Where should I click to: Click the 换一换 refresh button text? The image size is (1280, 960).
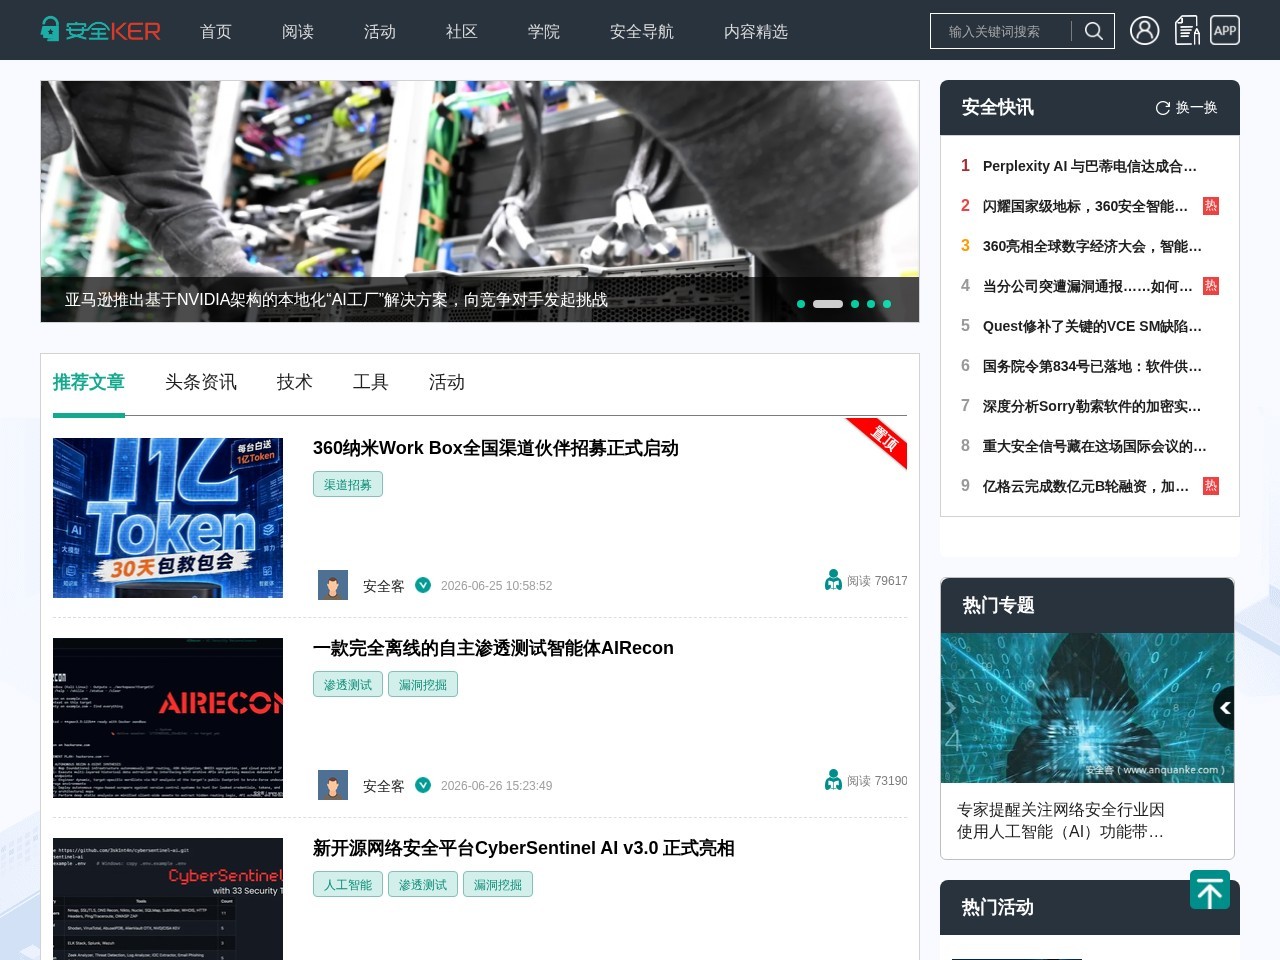pos(1197,108)
